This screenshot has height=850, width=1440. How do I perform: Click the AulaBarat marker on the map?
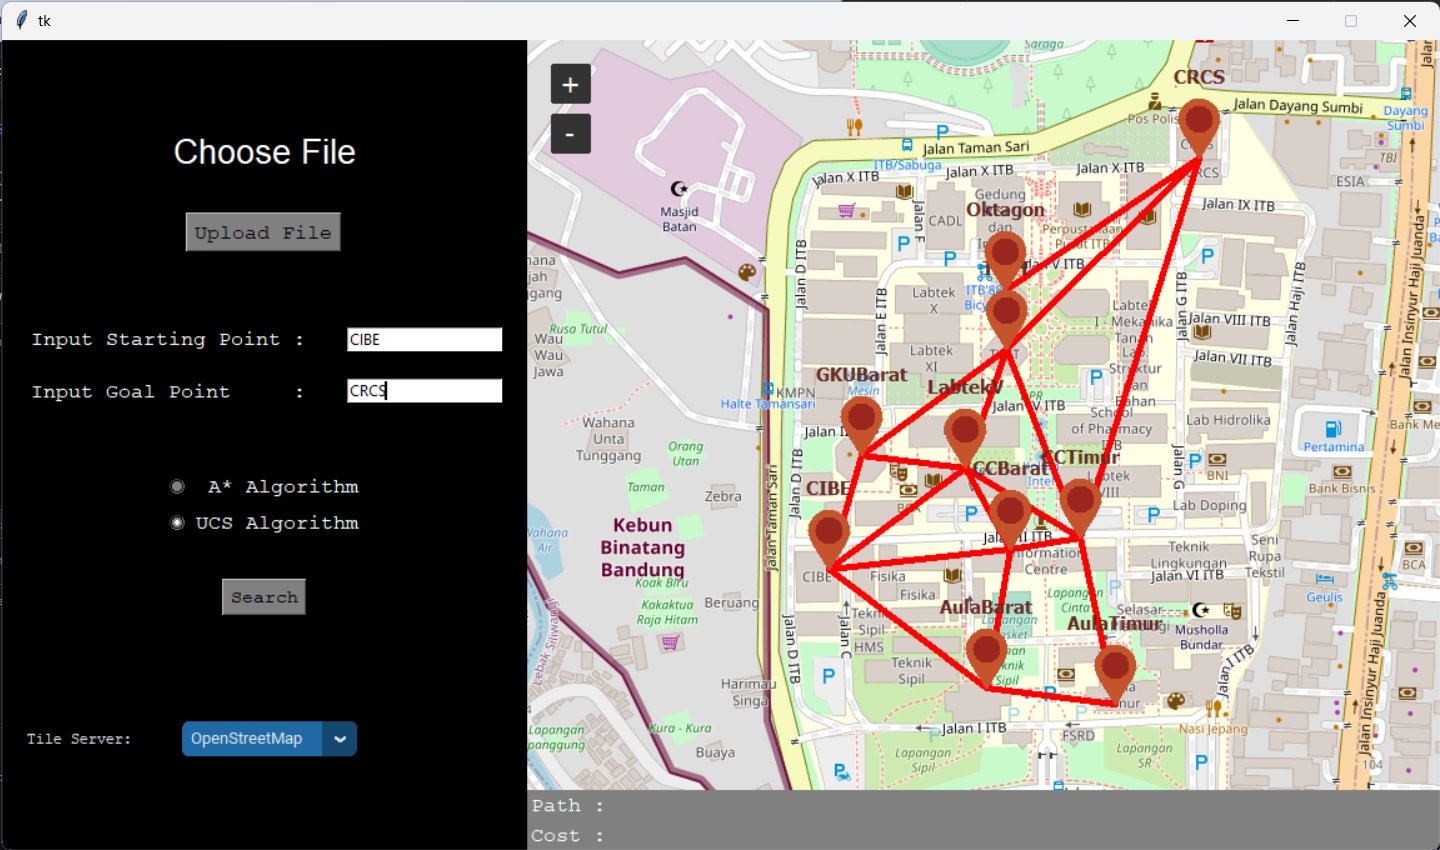(x=986, y=650)
